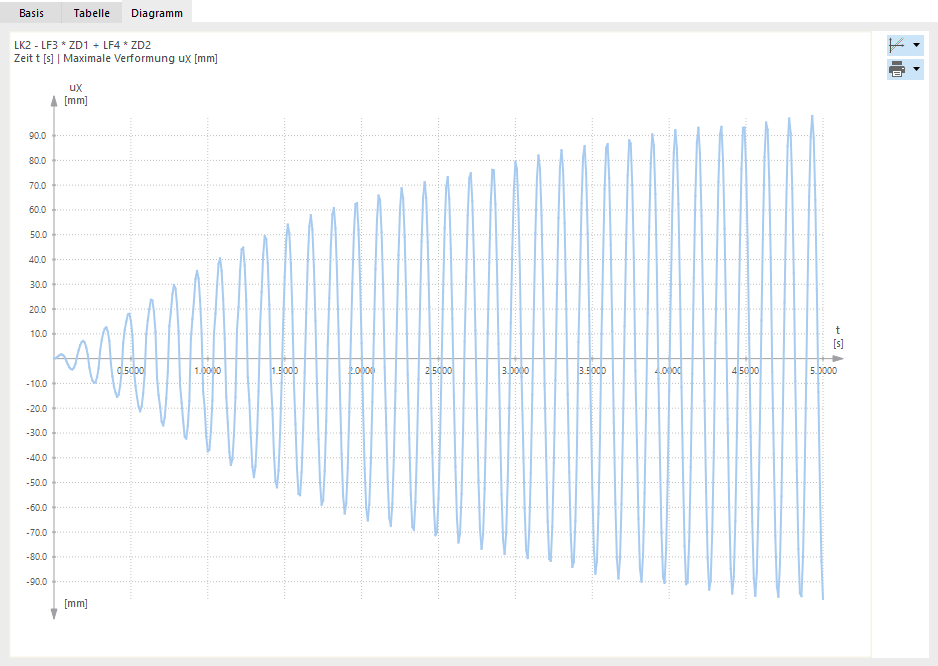The image size is (938, 666).
Task: Open the Tabelle tab
Action: point(92,13)
